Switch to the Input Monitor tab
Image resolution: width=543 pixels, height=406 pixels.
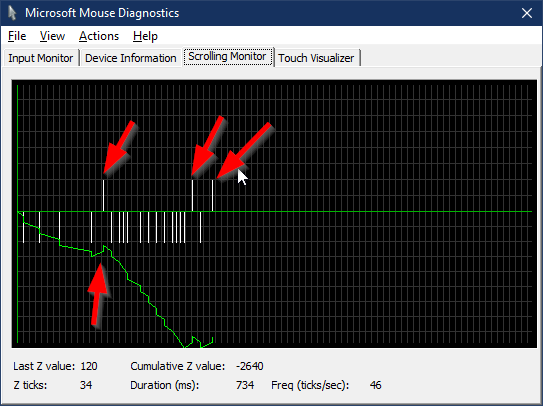[x=41, y=58]
